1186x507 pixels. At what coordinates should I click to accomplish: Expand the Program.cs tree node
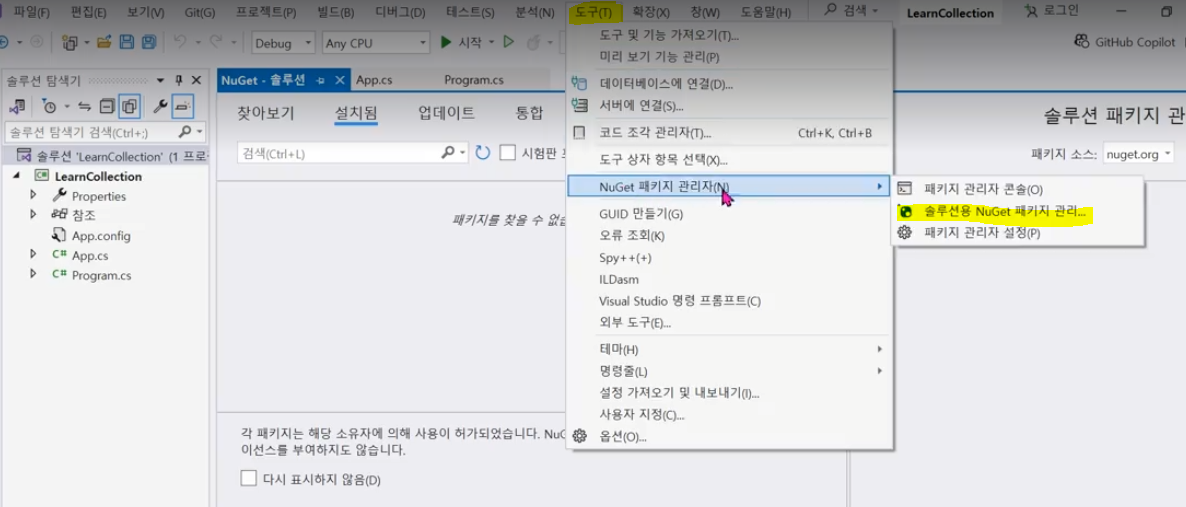coord(33,273)
